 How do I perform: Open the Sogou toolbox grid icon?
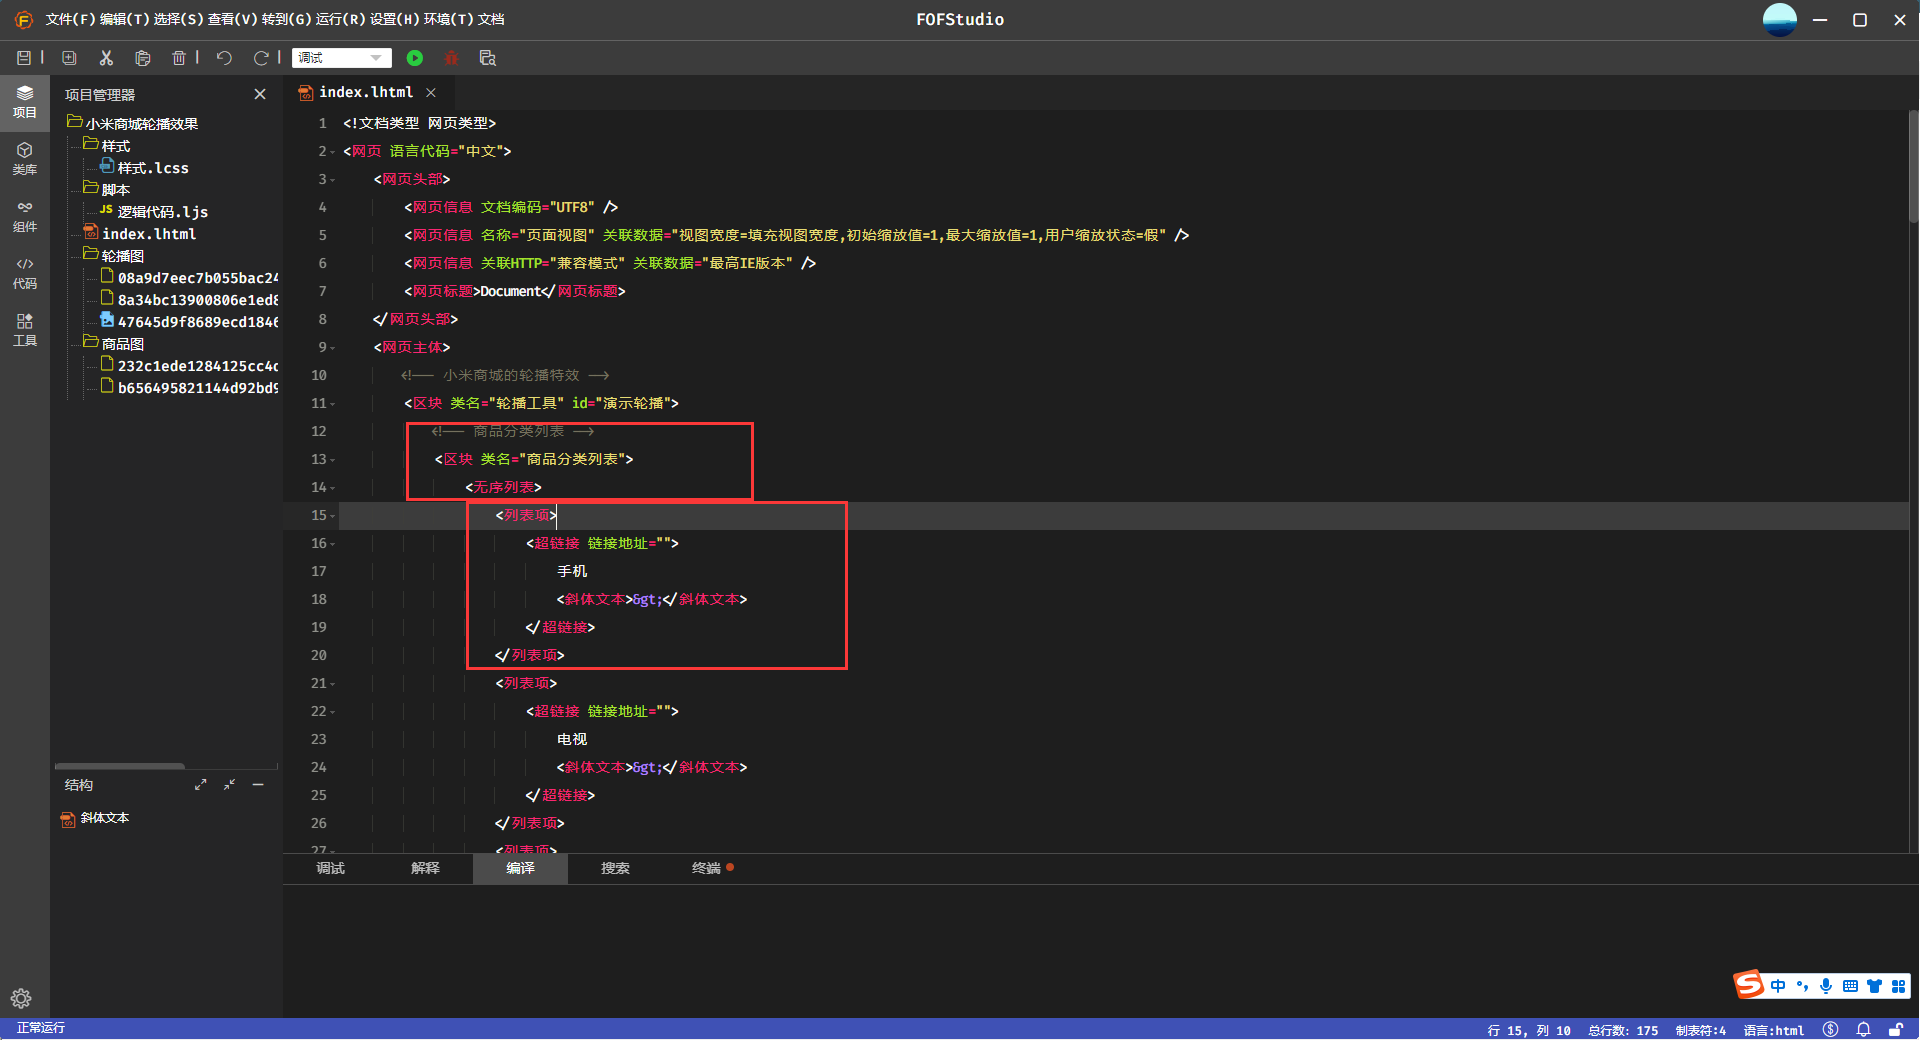(x=1898, y=986)
